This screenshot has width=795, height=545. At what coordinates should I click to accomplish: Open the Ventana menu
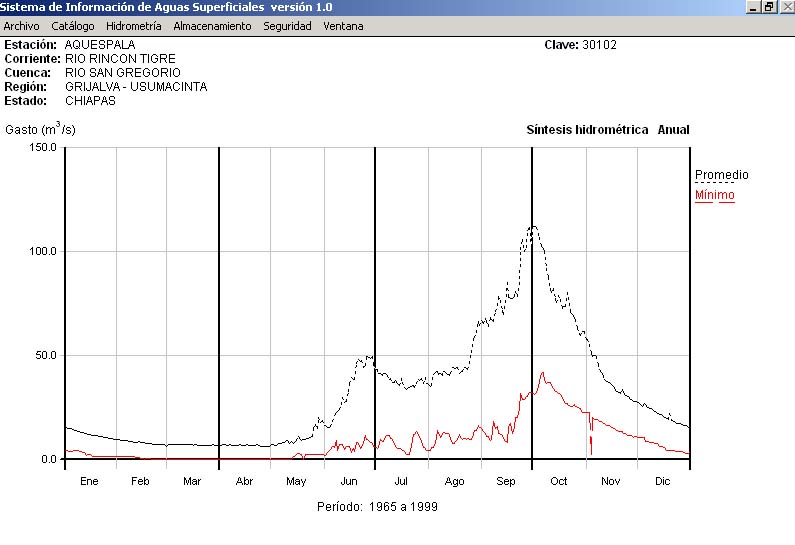pyautogui.click(x=343, y=26)
